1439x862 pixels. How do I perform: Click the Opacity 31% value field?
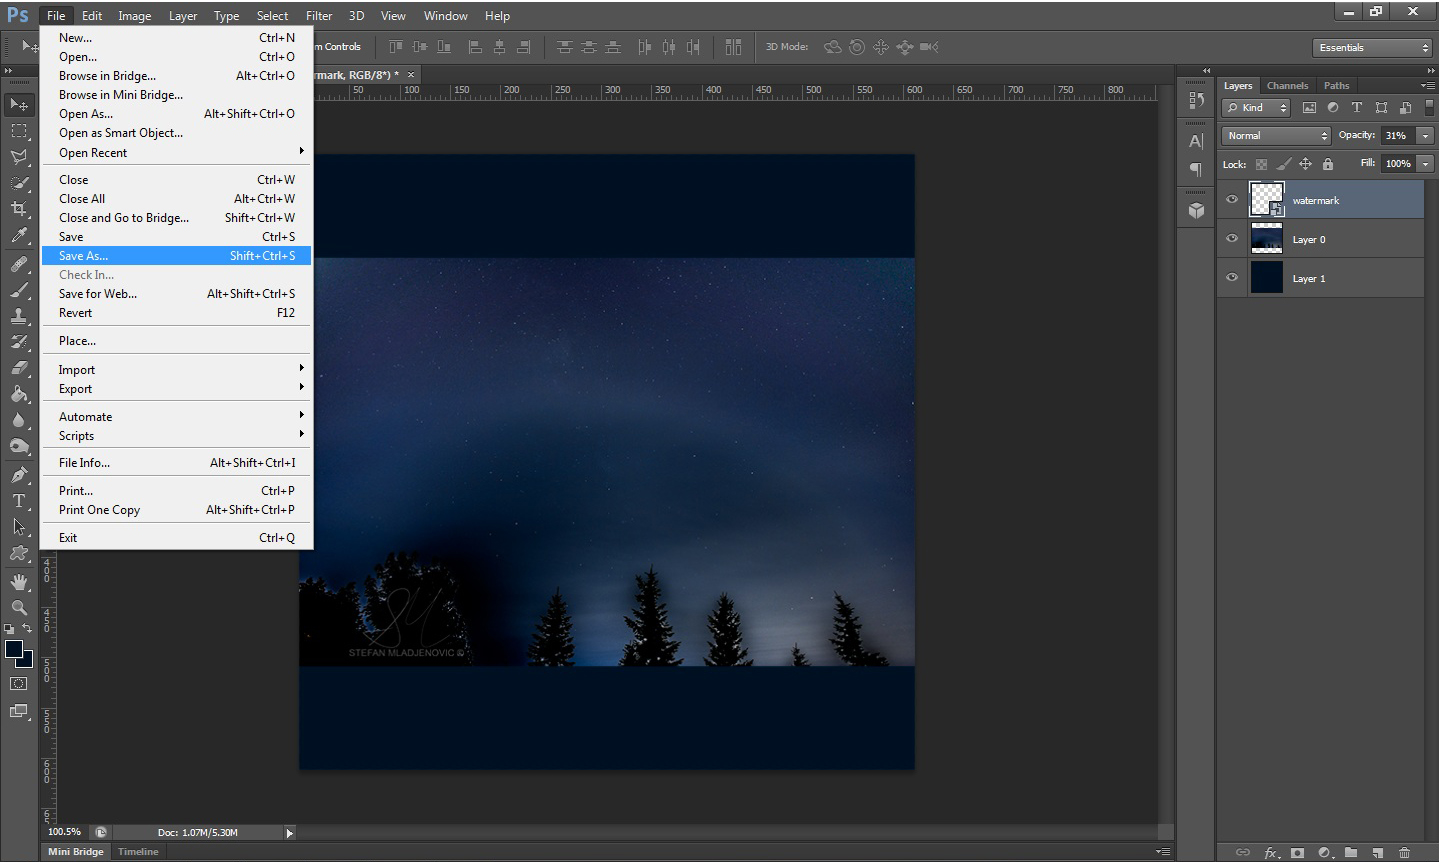click(x=1397, y=136)
